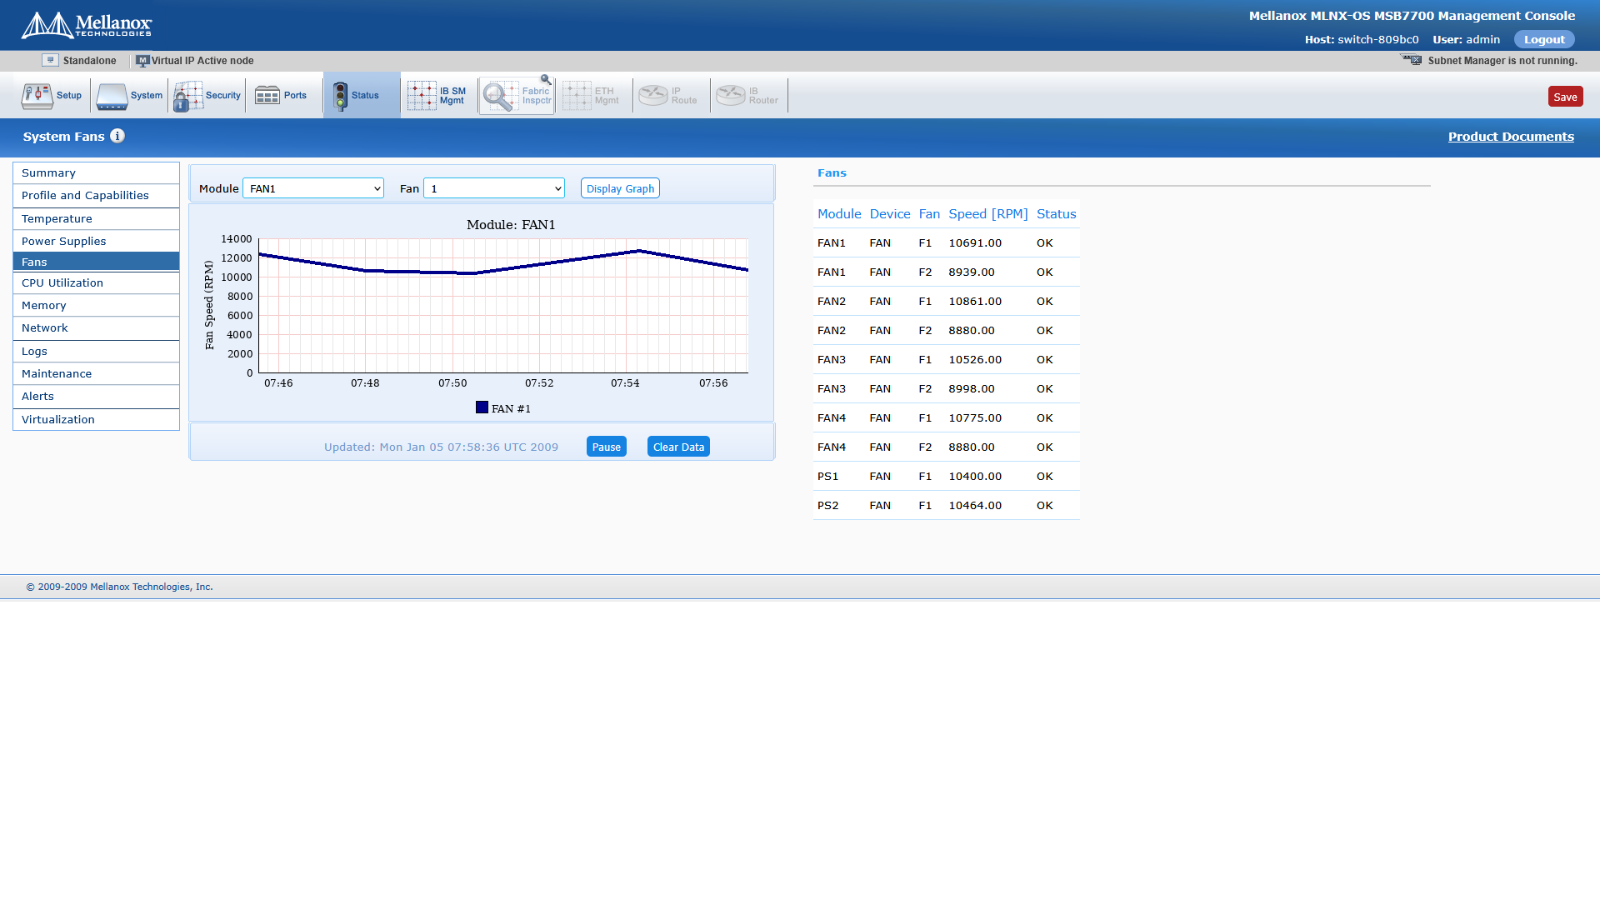This screenshot has width=1600, height=900.
Task: Click the FAN1 line graph plot
Action: point(503,306)
